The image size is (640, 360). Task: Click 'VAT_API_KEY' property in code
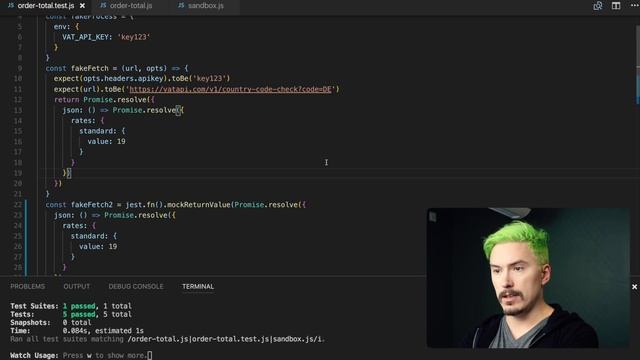point(85,37)
